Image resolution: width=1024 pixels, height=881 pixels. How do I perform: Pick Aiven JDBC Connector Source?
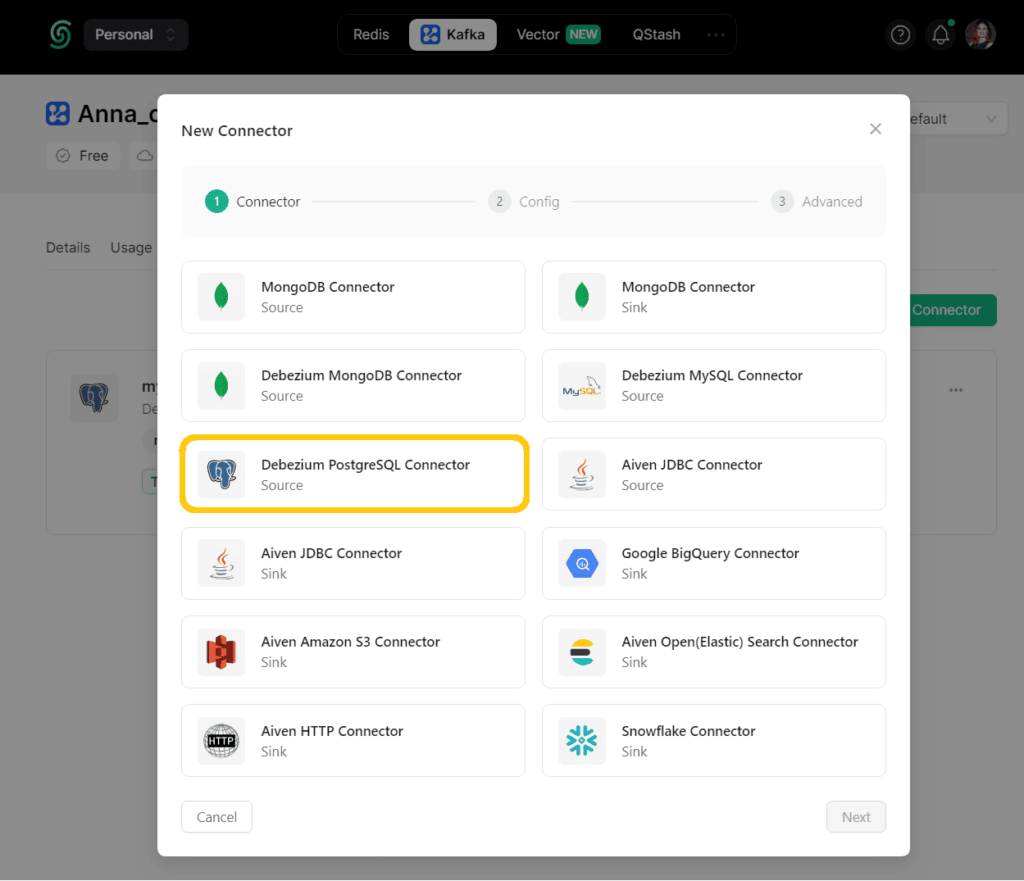coord(714,474)
